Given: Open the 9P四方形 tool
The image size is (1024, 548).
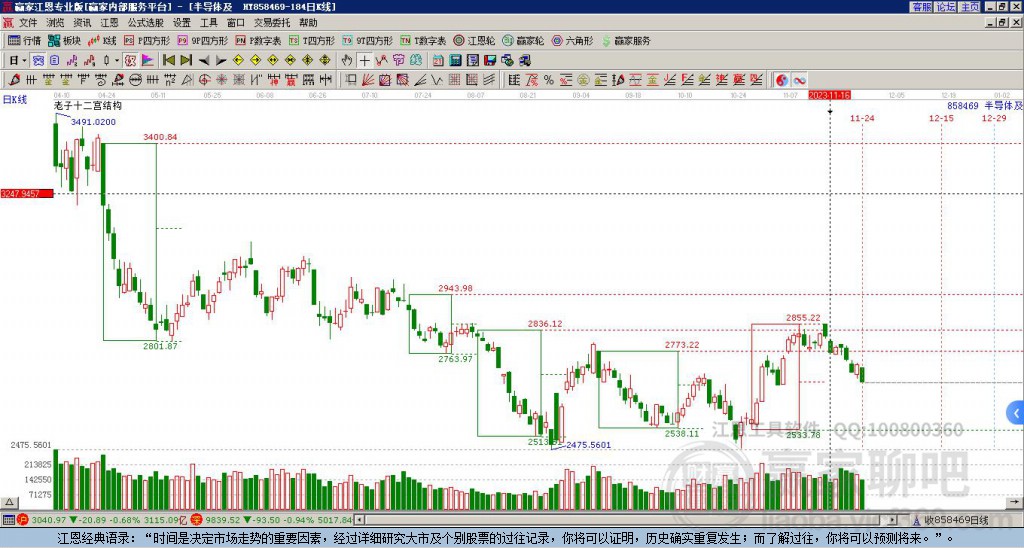Looking at the screenshot, I should [202, 40].
